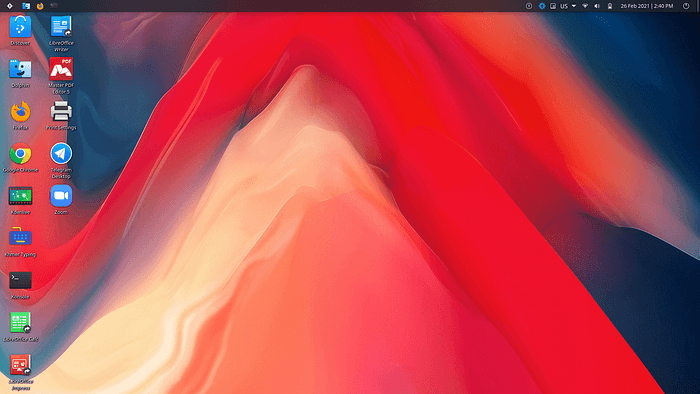This screenshot has height=394, width=700.
Task: Expand the system tray hidden icons arrow
Action: click(x=574, y=6)
